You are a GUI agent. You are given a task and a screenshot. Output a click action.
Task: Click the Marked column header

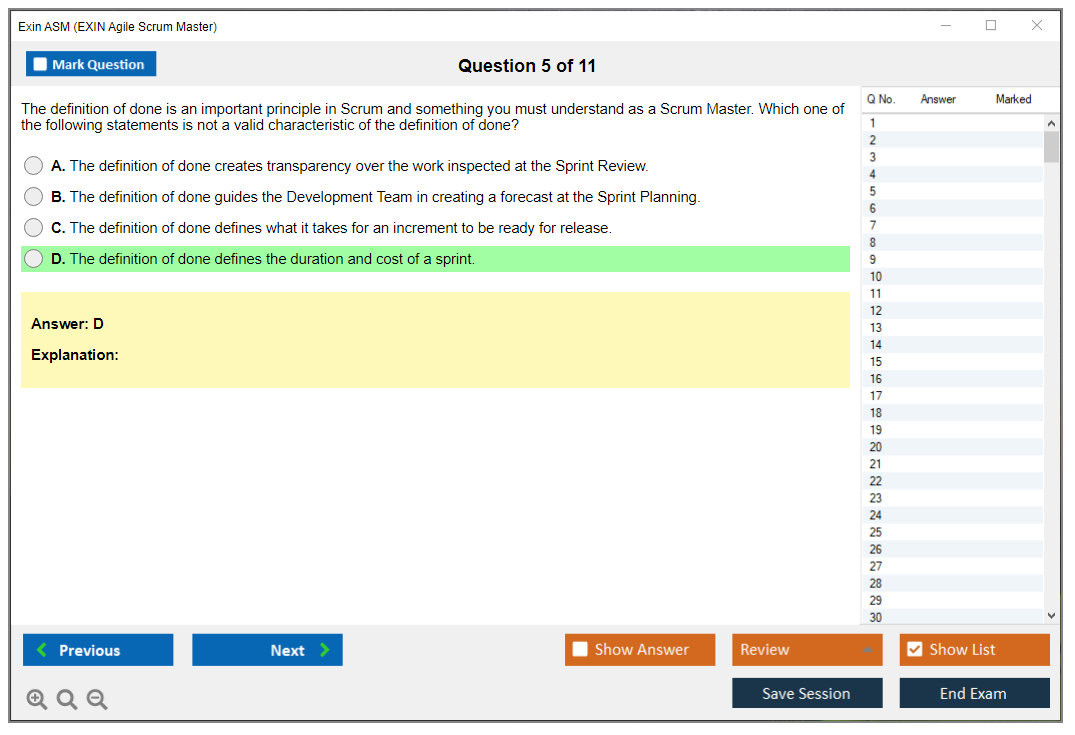pos(1013,99)
